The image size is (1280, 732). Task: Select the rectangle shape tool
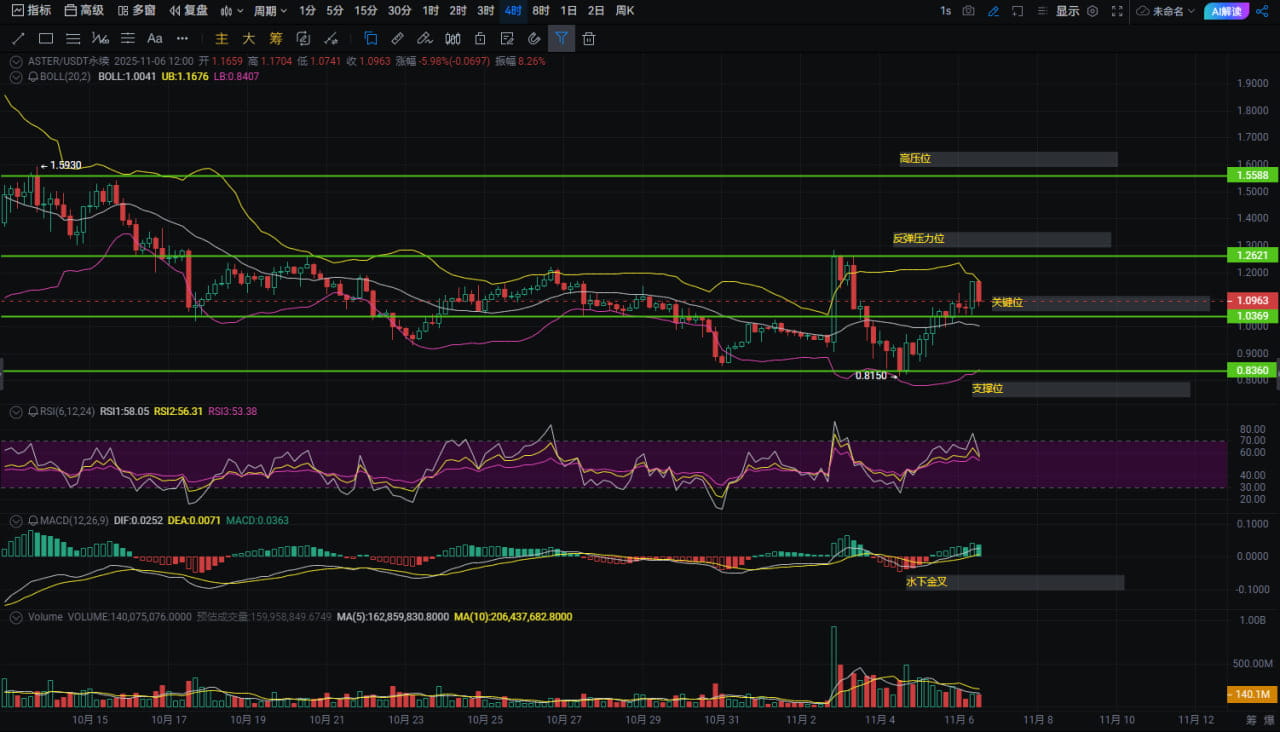[x=46, y=39]
